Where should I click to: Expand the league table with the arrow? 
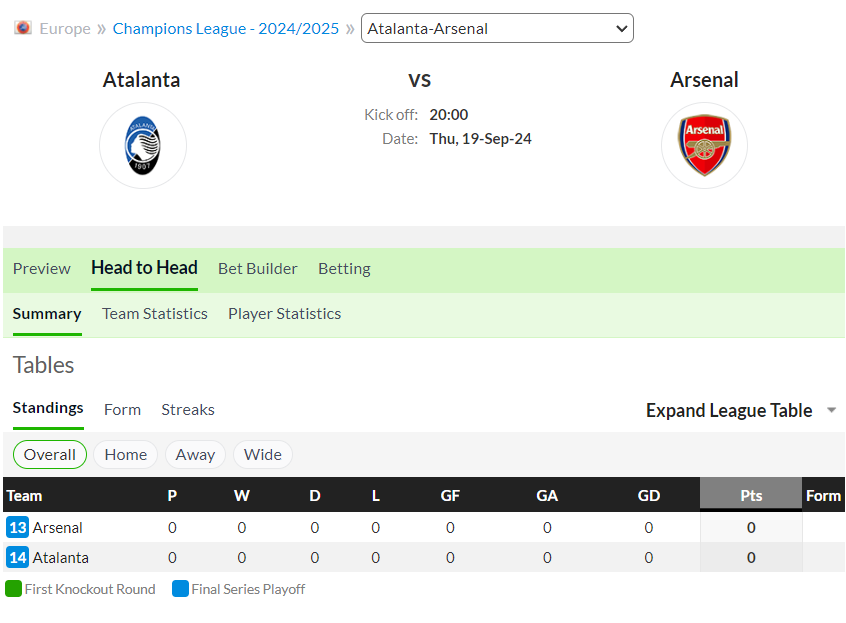(x=831, y=410)
